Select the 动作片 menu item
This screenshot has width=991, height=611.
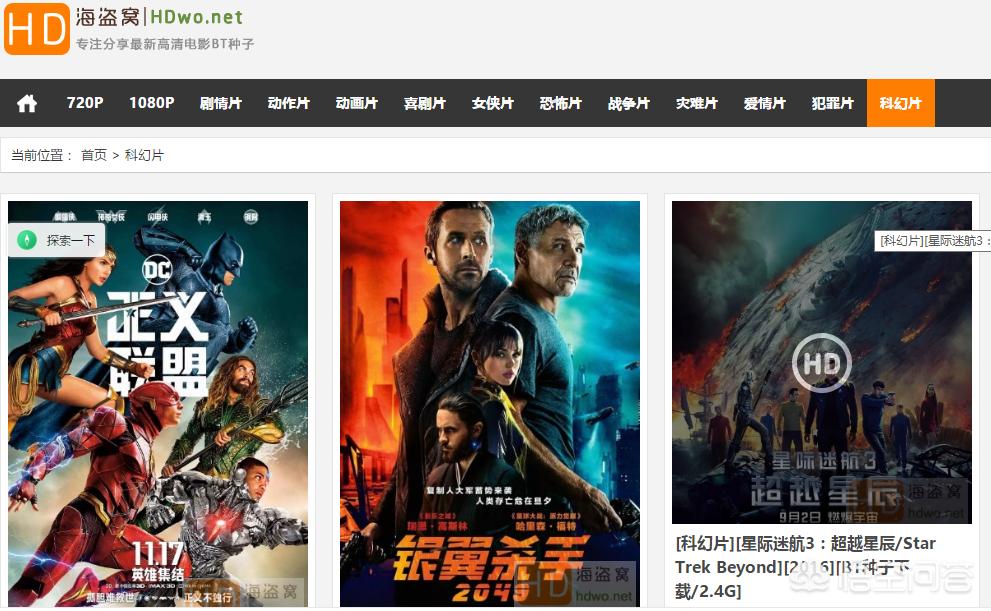[289, 103]
